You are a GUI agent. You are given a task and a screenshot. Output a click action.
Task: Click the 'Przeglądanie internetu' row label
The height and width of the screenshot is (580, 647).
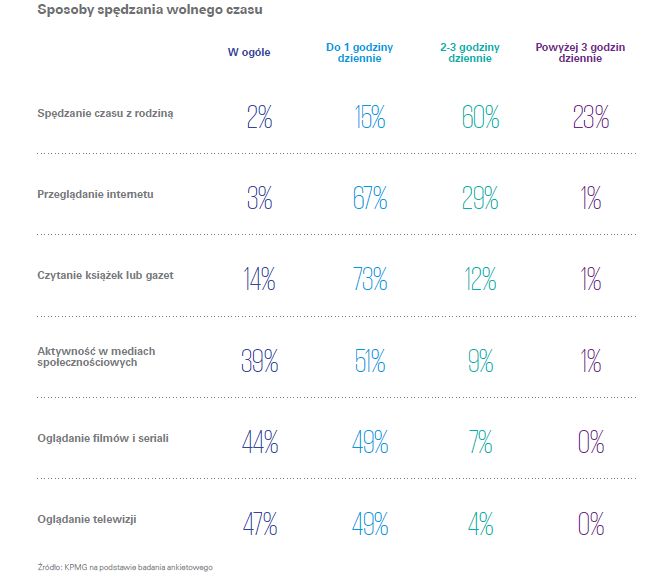pyautogui.click(x=96, y=193)
